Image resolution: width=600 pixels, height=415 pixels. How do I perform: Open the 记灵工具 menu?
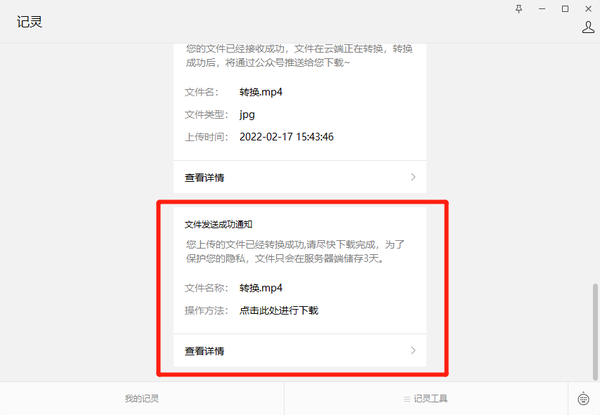click(x=426, y=399)
